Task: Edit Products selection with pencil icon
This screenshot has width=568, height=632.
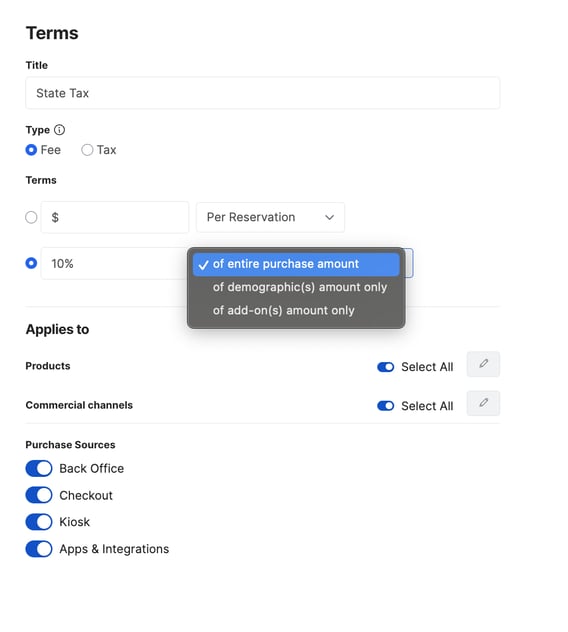Action: coord(483,364)
